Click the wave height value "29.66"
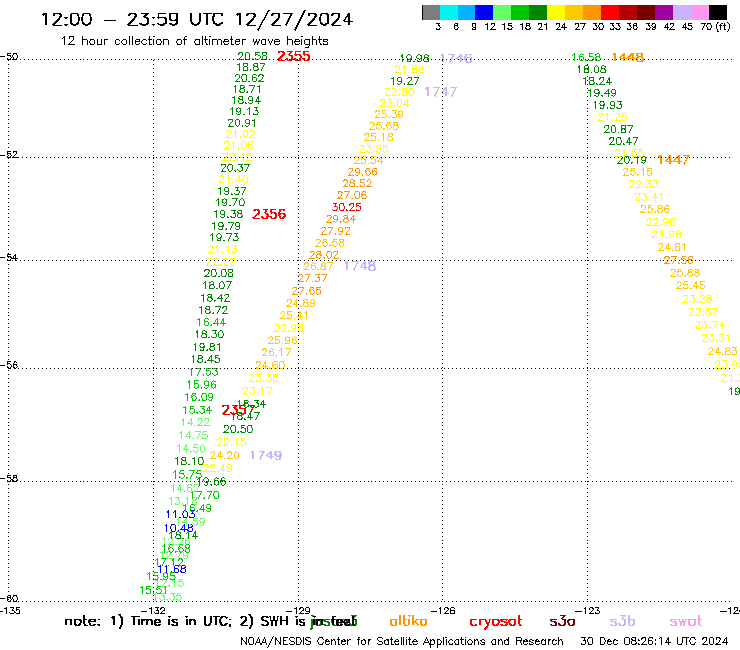The width and height of the screenshot is (740, 650). (x=362, y=172)
